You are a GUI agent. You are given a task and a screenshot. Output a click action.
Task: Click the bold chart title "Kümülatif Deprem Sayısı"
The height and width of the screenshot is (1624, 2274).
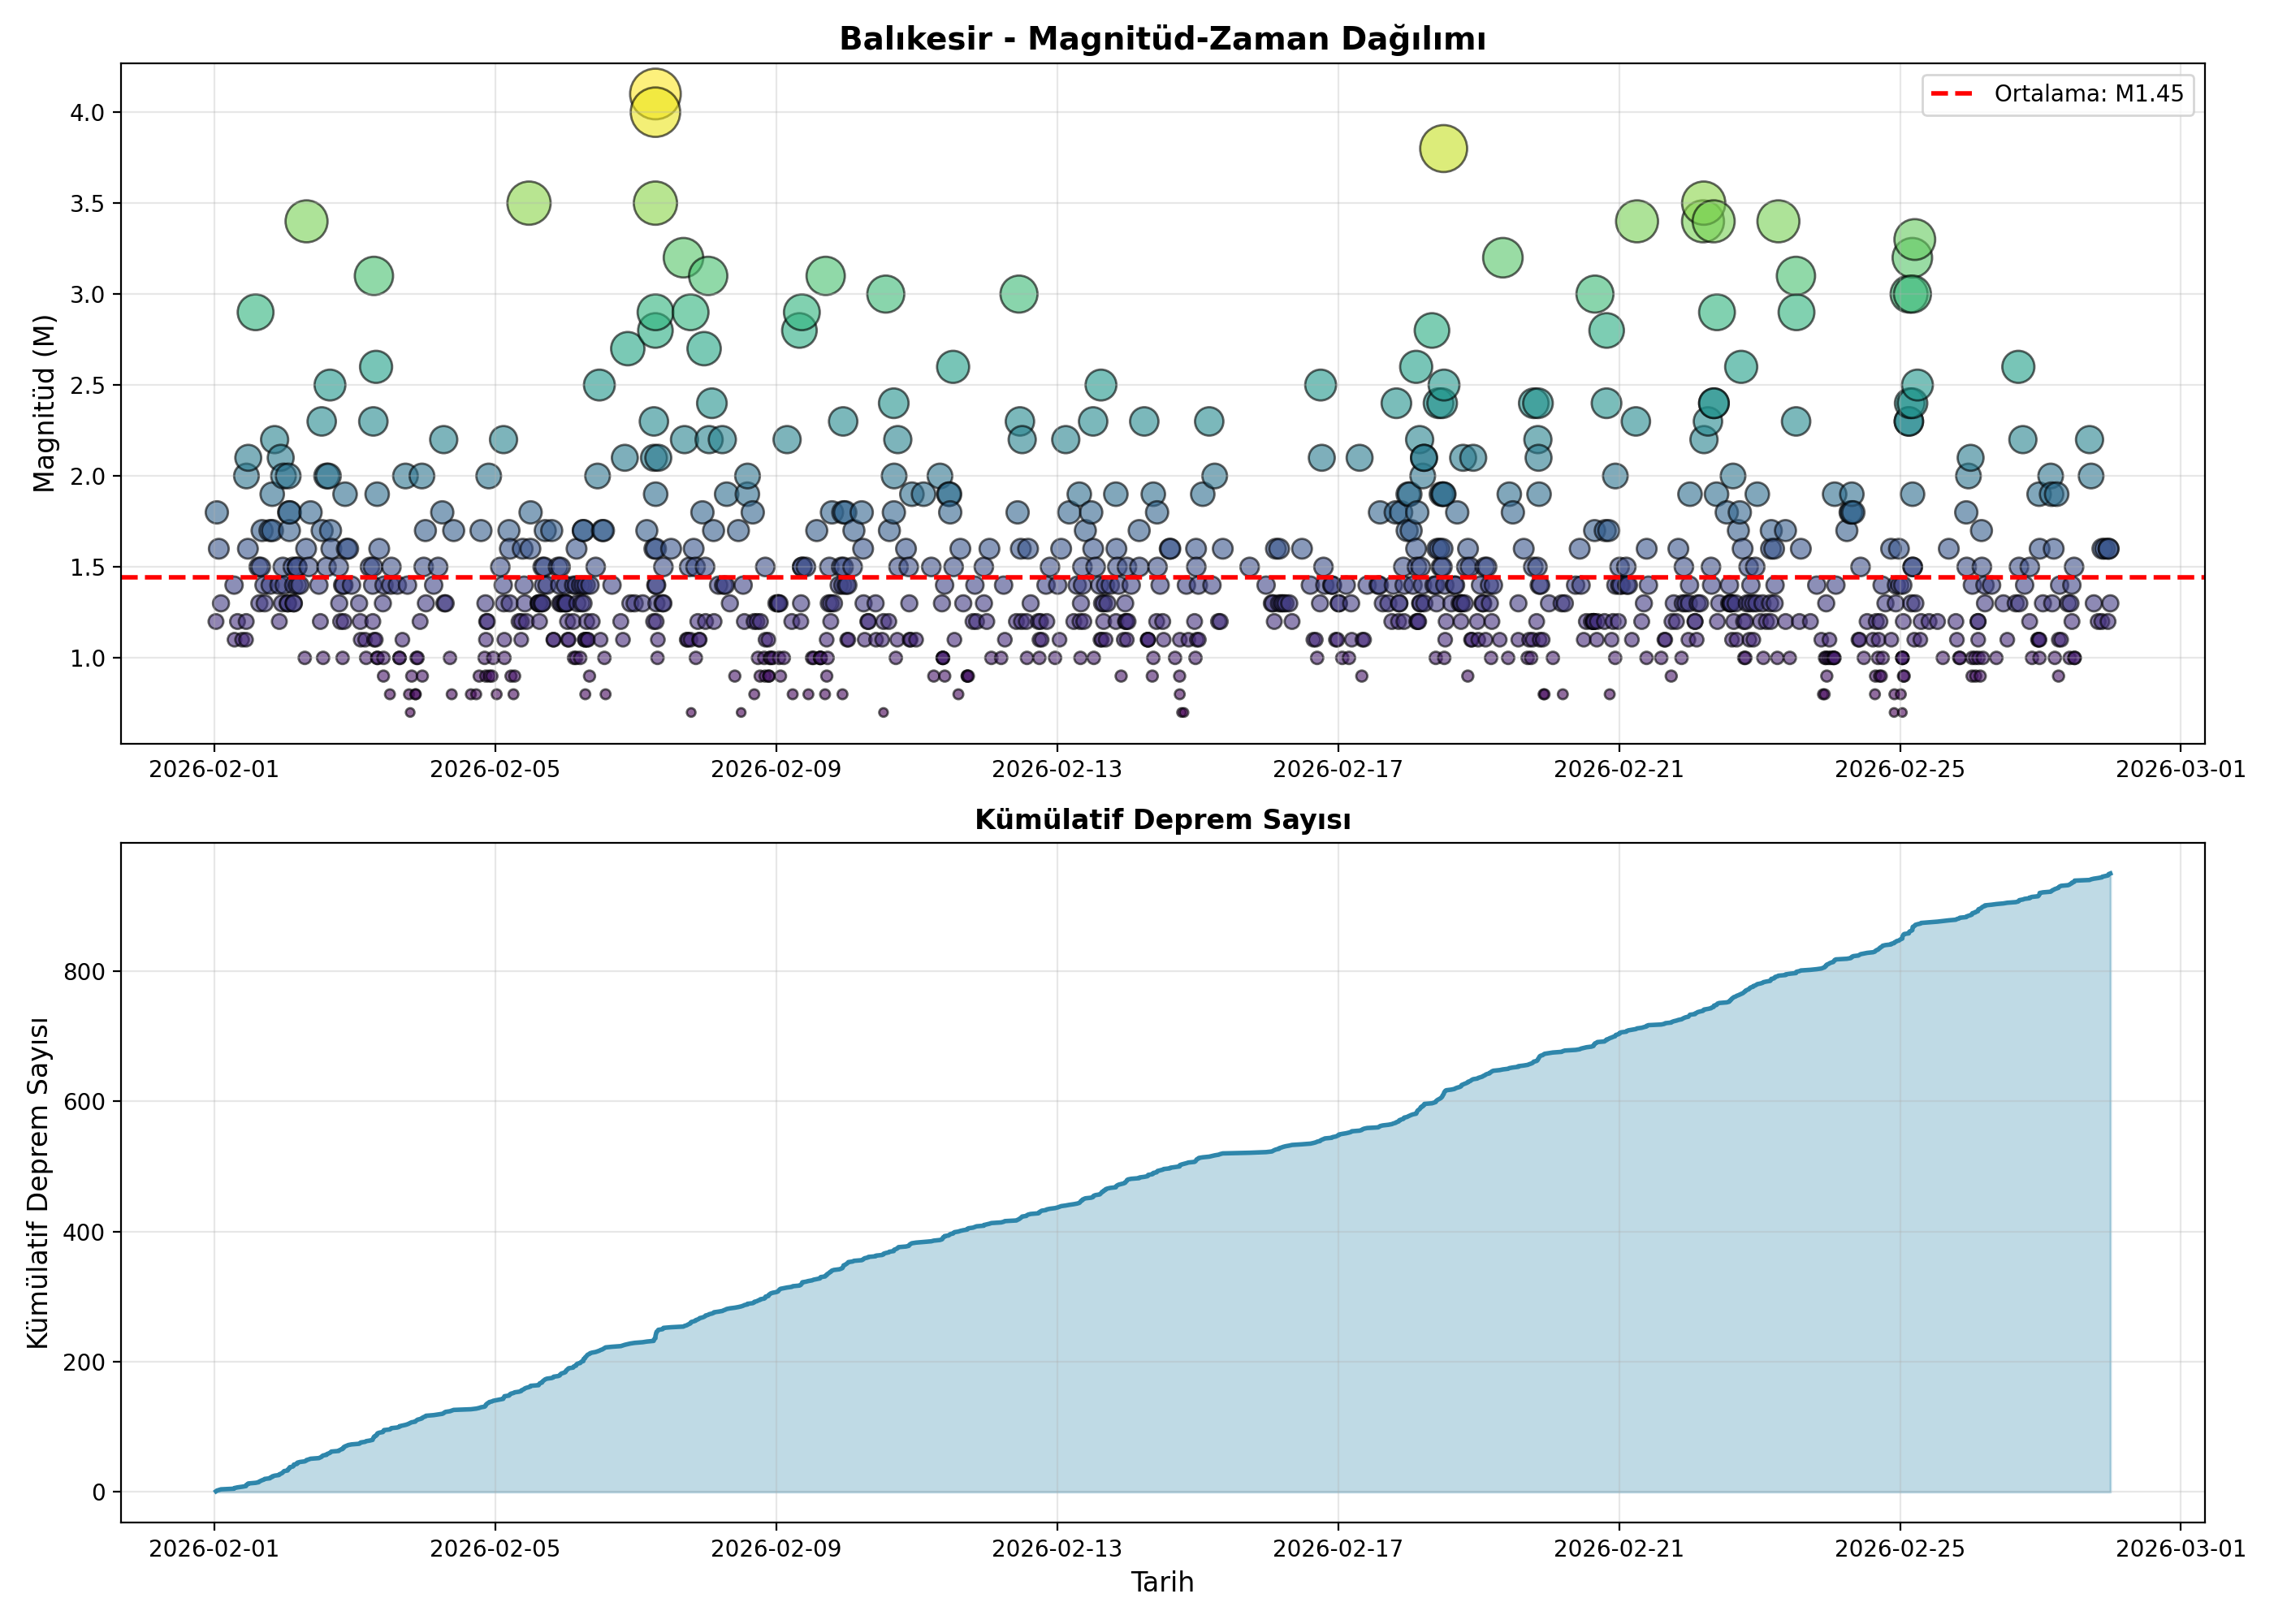[1163, 820]
